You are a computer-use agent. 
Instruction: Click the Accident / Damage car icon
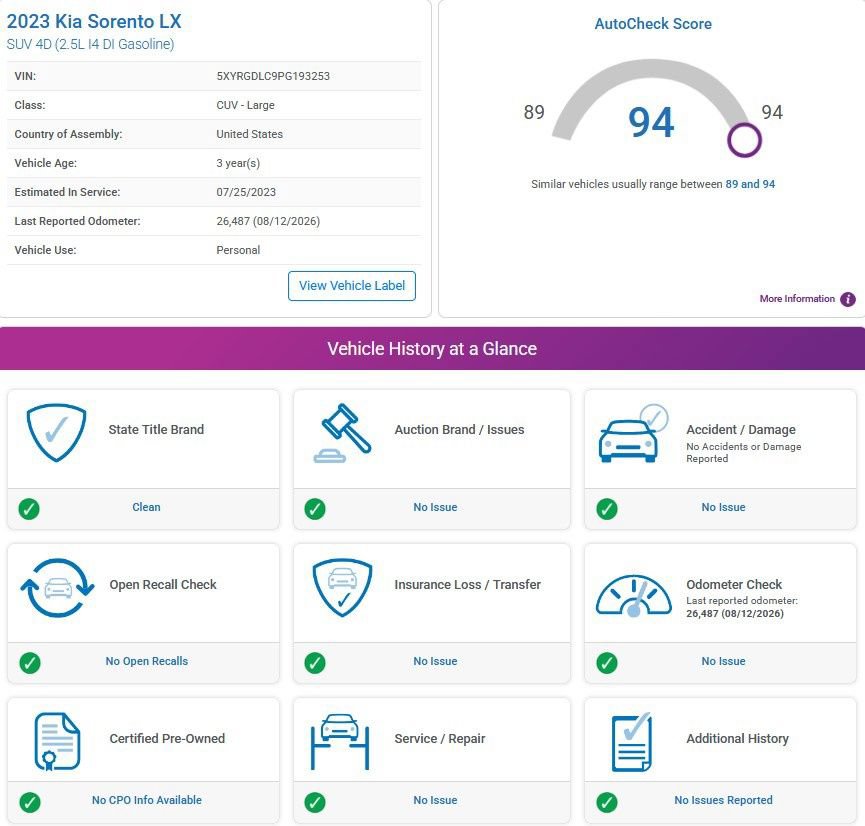tap(633, 434)
